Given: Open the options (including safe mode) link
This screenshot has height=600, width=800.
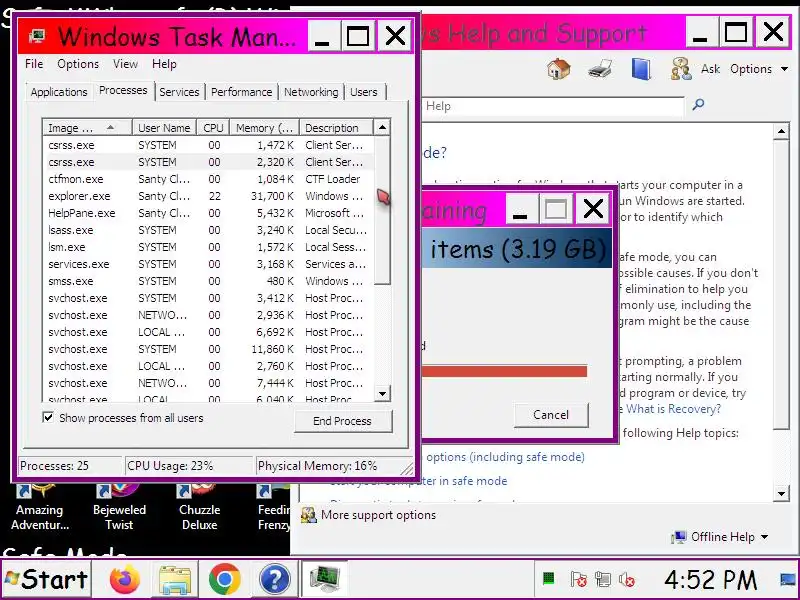Looking at the screenshot, I should click(505, 457).
